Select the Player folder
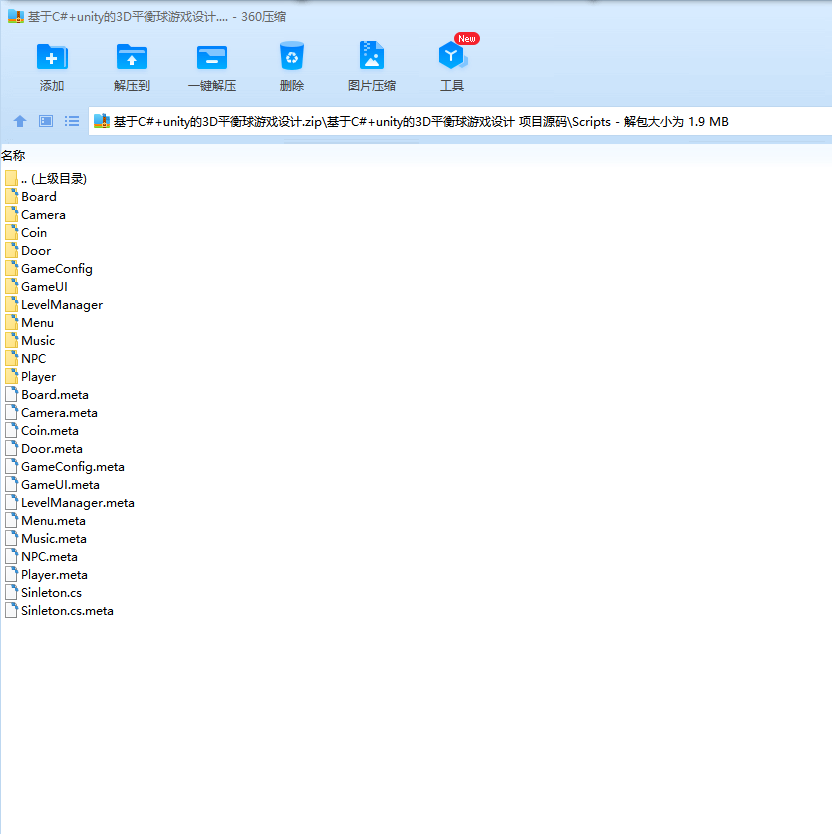Viewport: 832px width, 834px height. tap(30, 377)
